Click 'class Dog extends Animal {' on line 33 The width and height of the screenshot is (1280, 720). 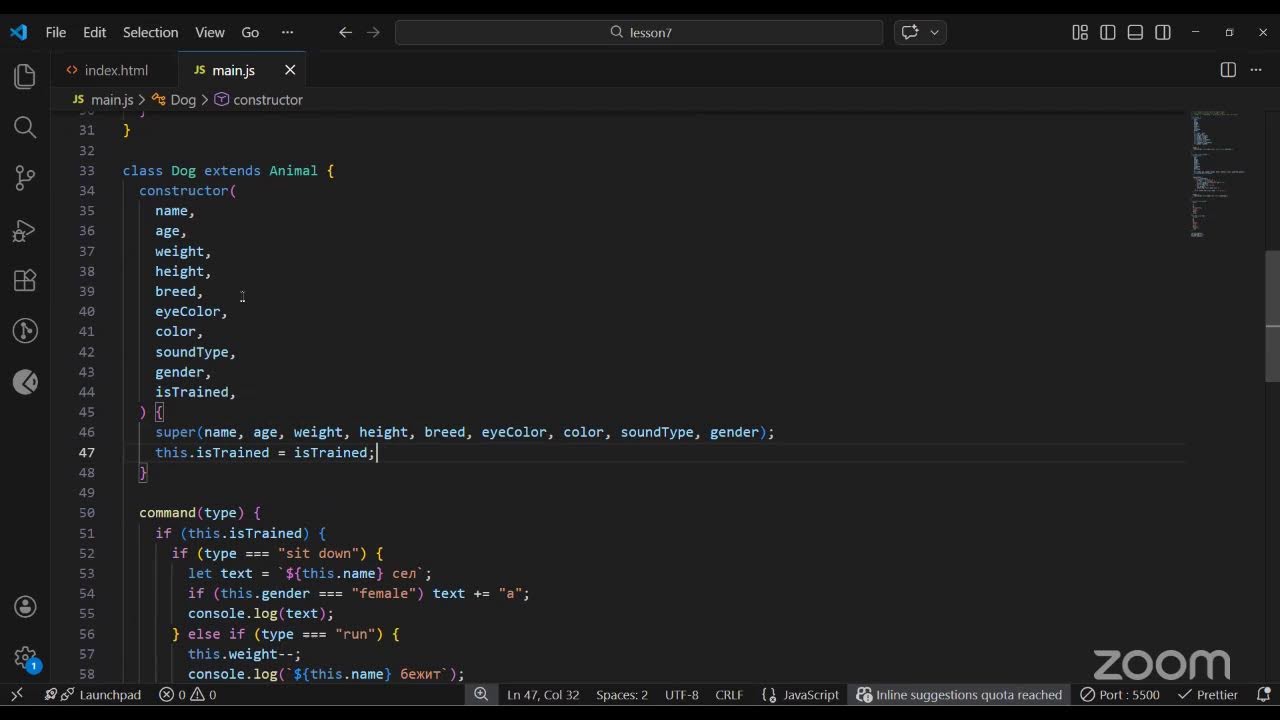tap(228, 171)
